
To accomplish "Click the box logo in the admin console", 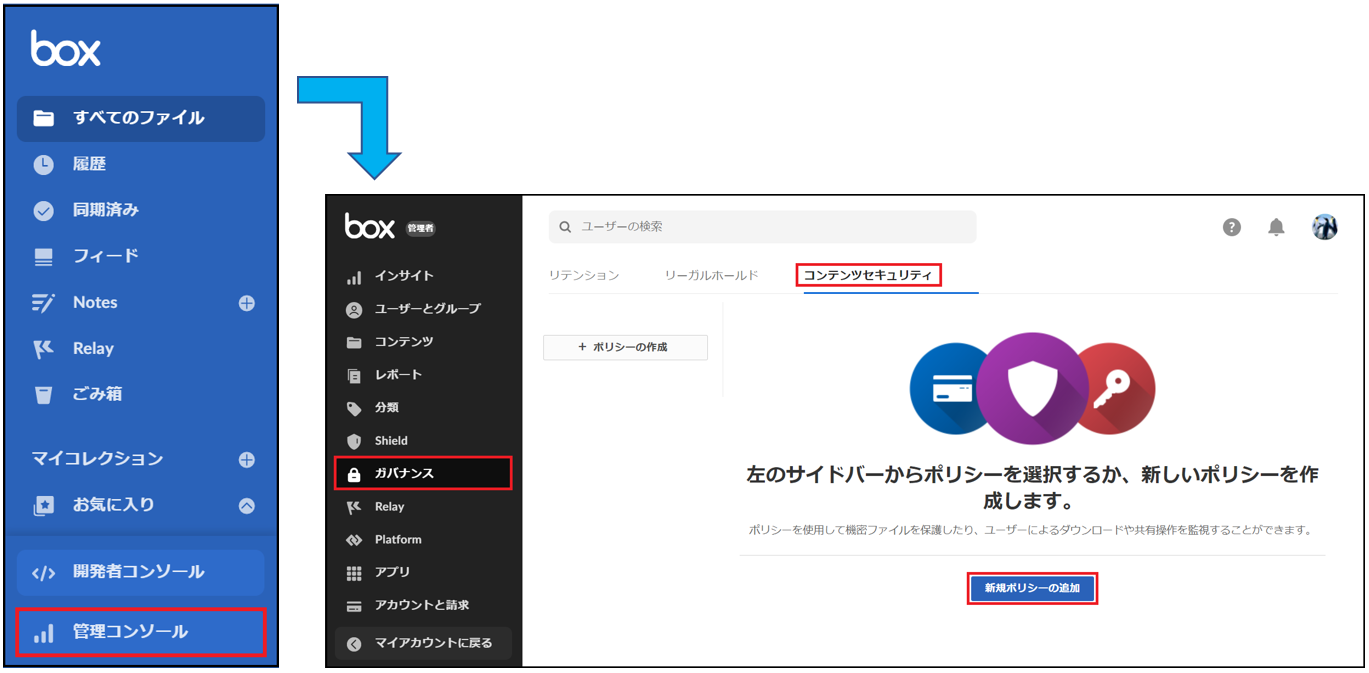I will (x=370, y=226).
